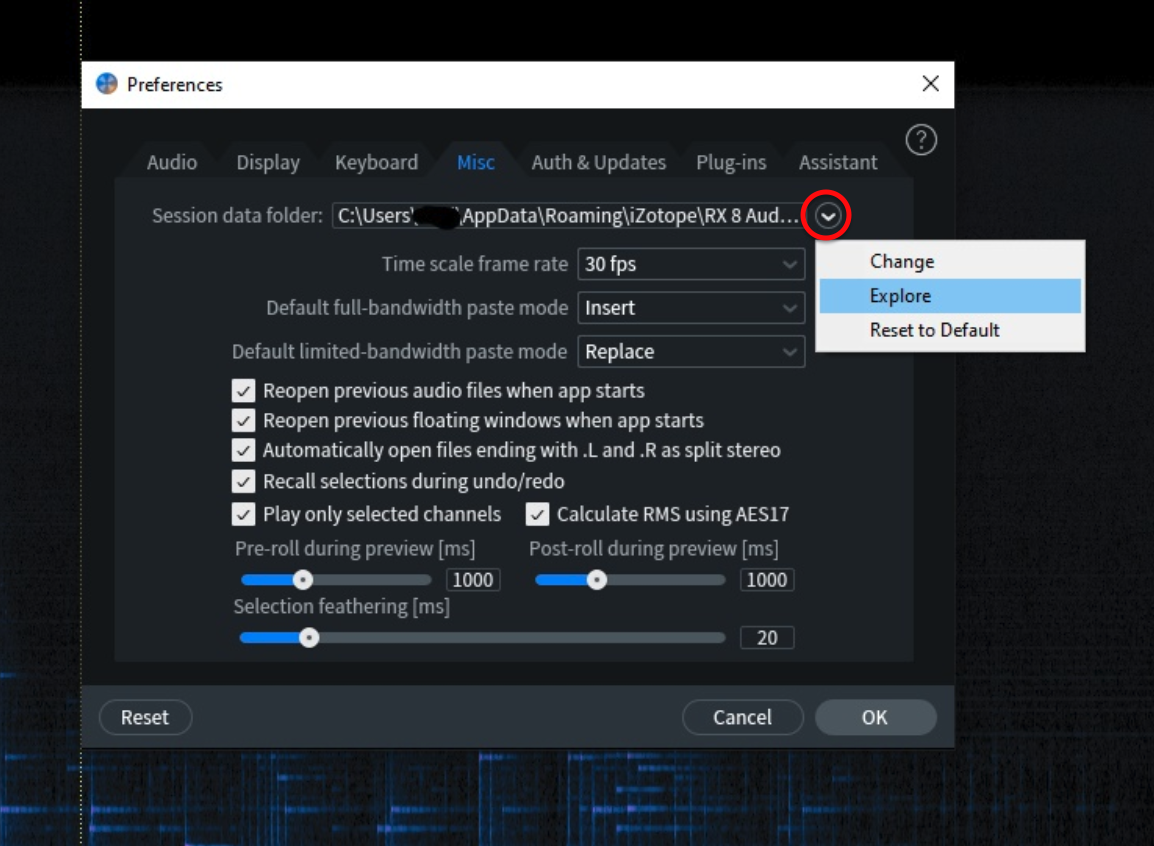The width and height of the screenshot is (1154, 846).
Task: Click the Post-roll during preview slider handle
Action: [597, 580]
